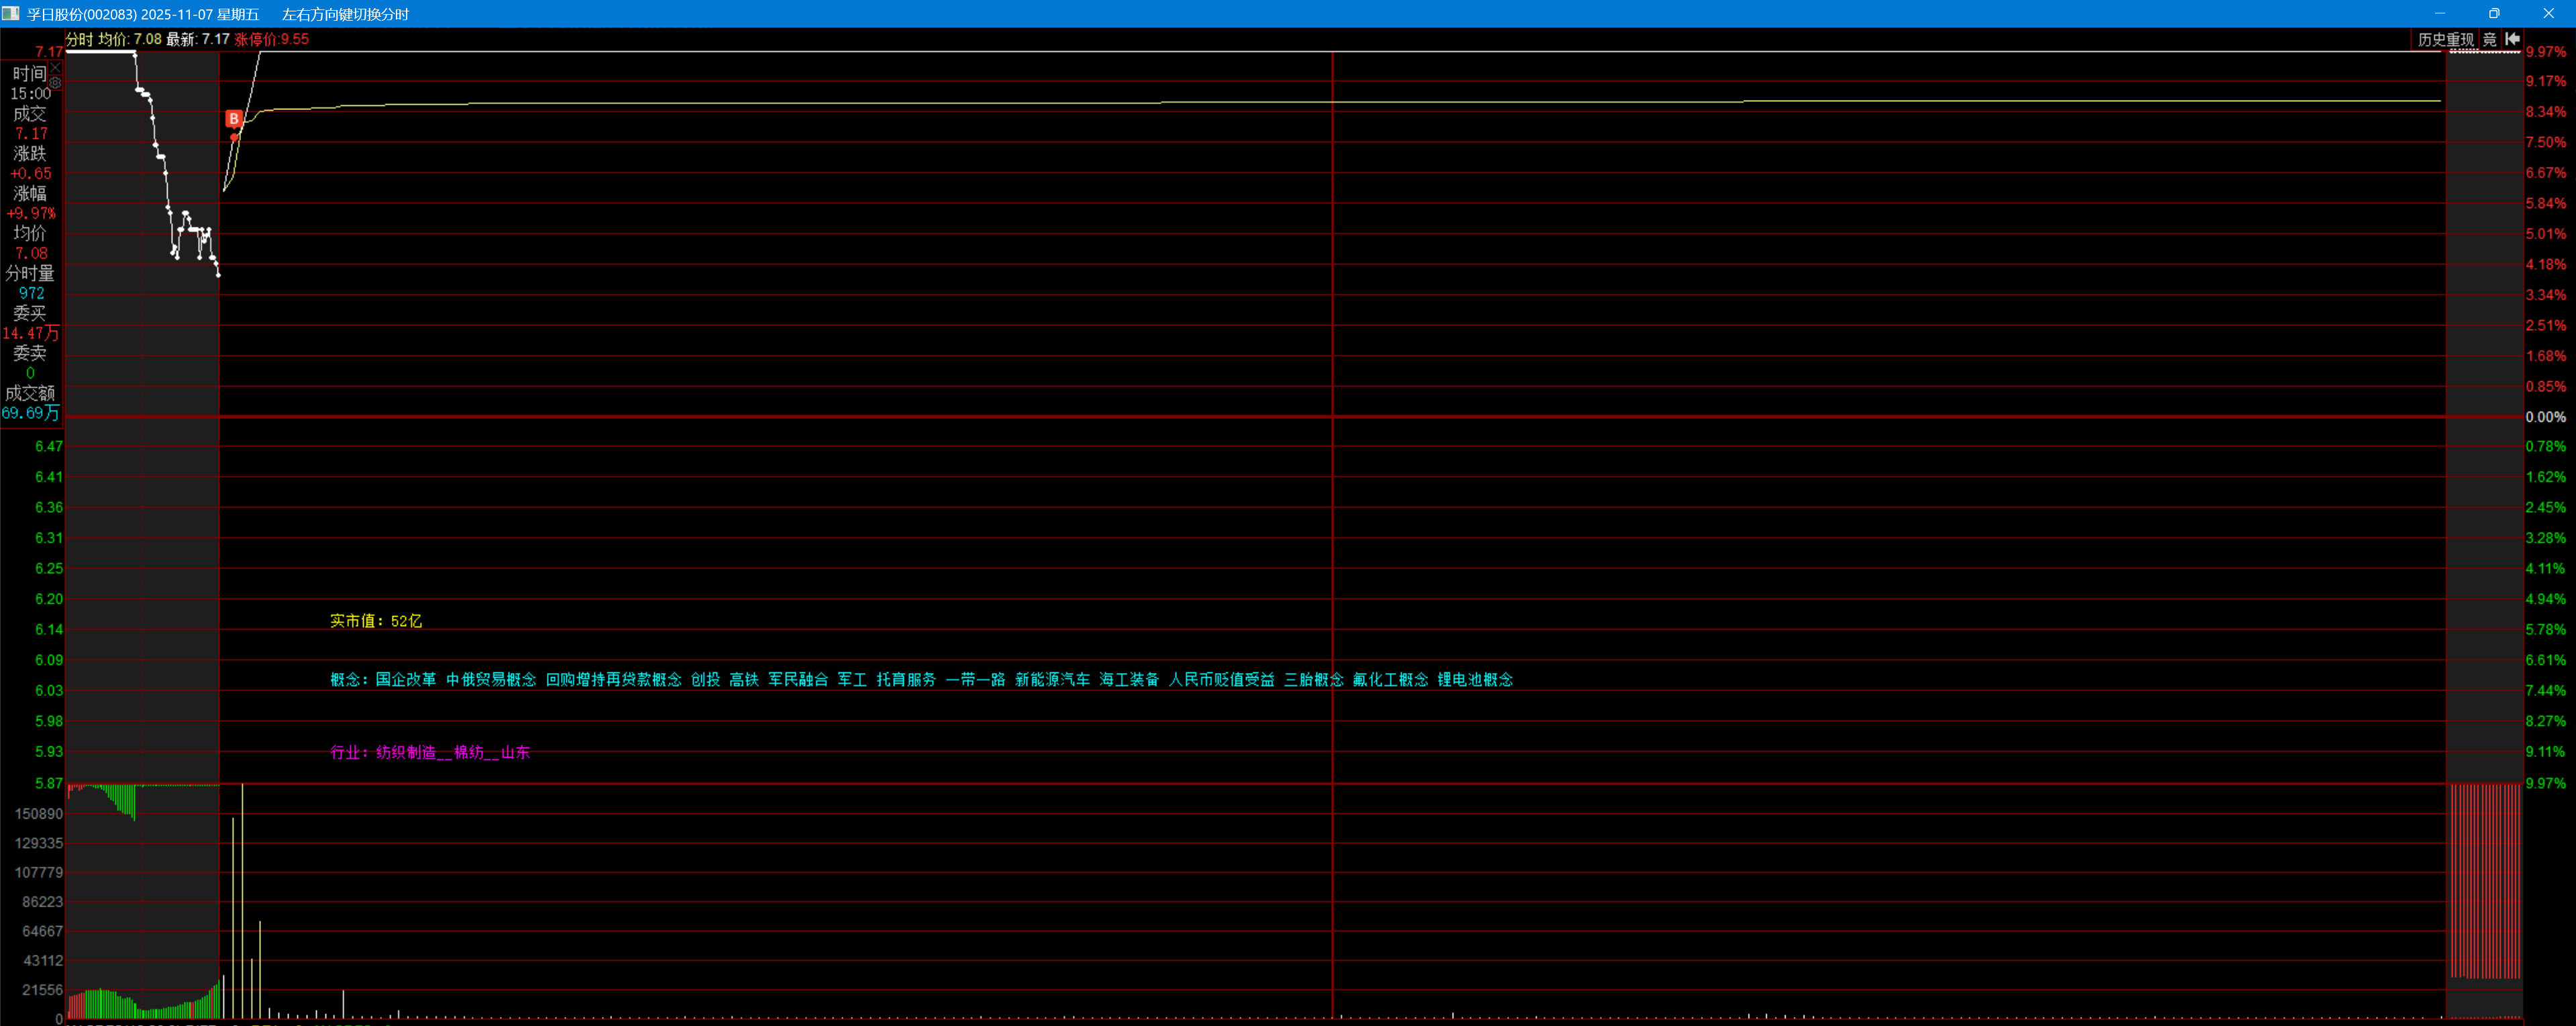Open settings gear in the info panel

[56, 83]
